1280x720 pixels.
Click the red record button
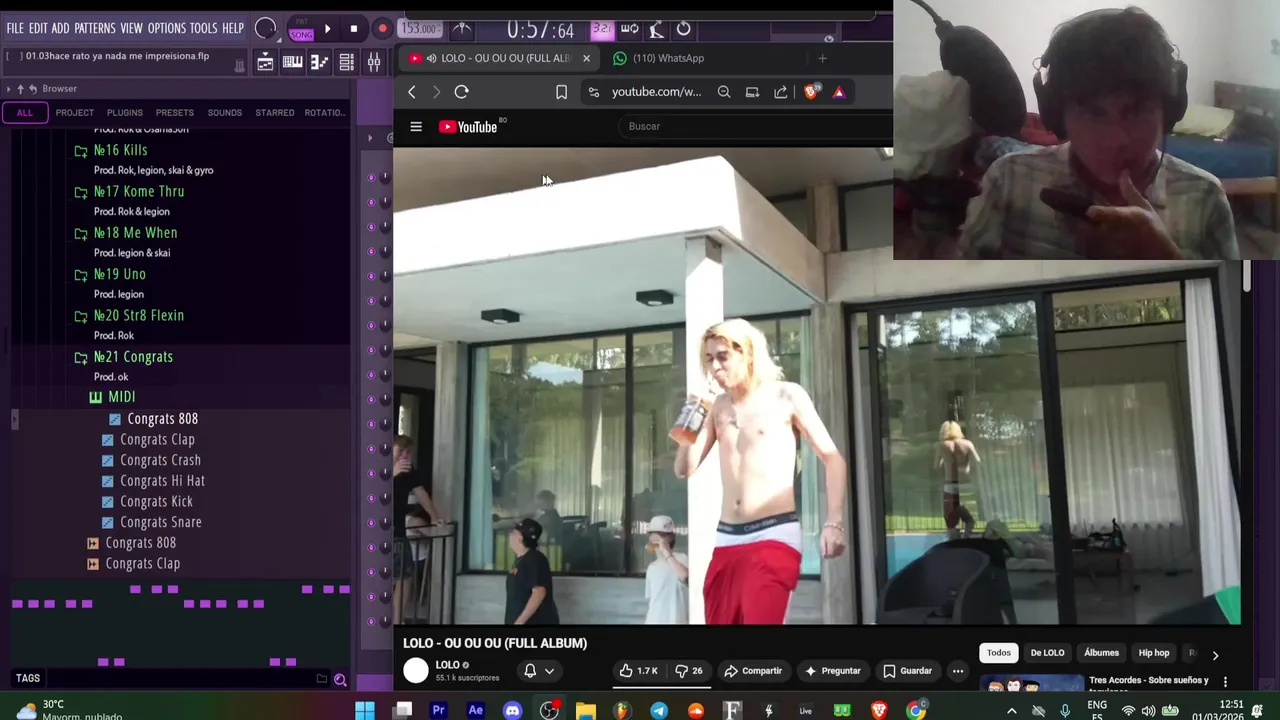tap(382, 29)
